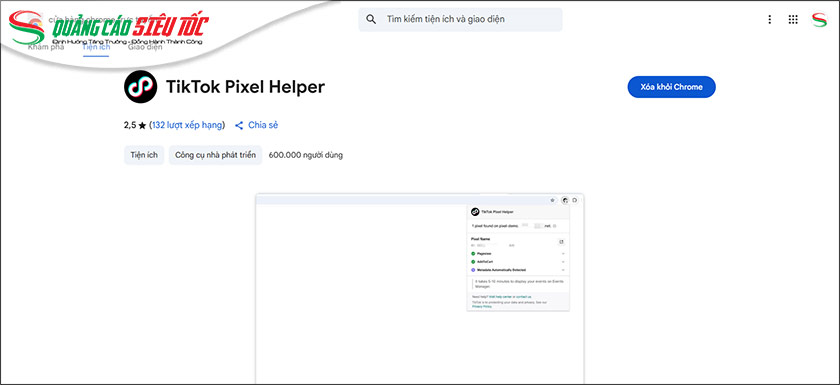Open the "132 lượt xếp hạng" ratings link
The image size is (840, 385).
click(x=187, y=125)
